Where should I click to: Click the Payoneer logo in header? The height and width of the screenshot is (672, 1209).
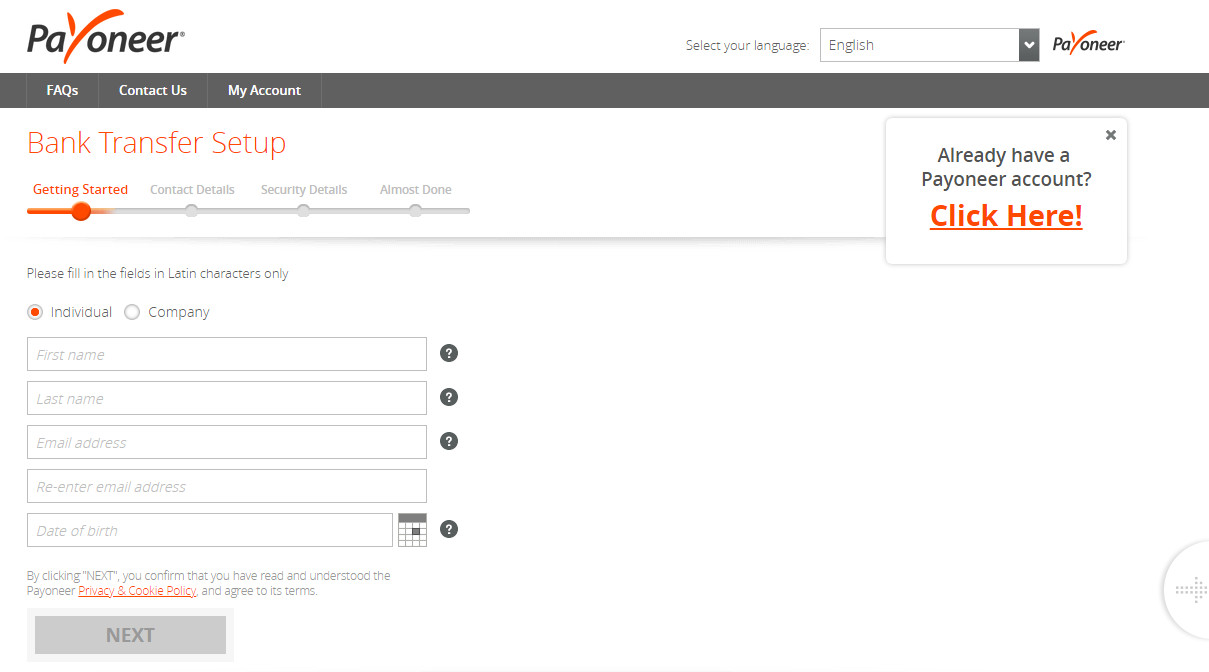coord(106,37)
